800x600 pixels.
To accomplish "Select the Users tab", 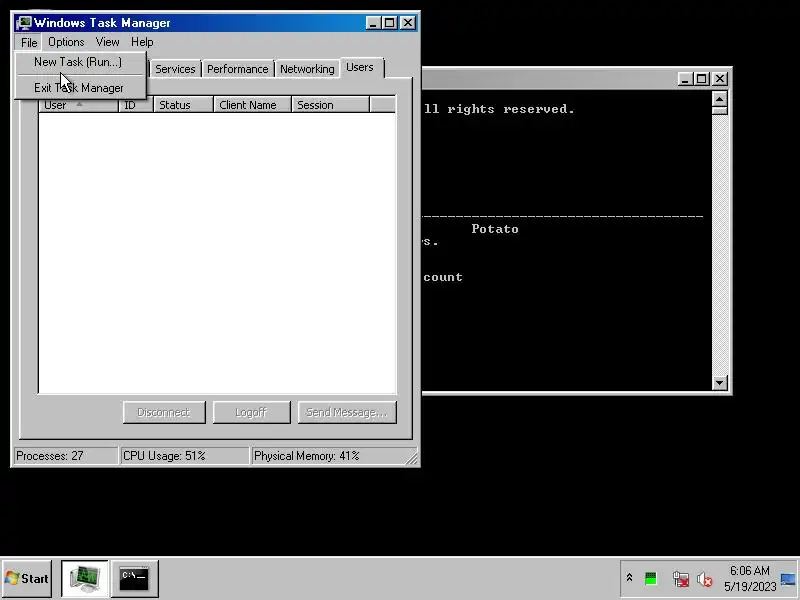I will 360,67.
